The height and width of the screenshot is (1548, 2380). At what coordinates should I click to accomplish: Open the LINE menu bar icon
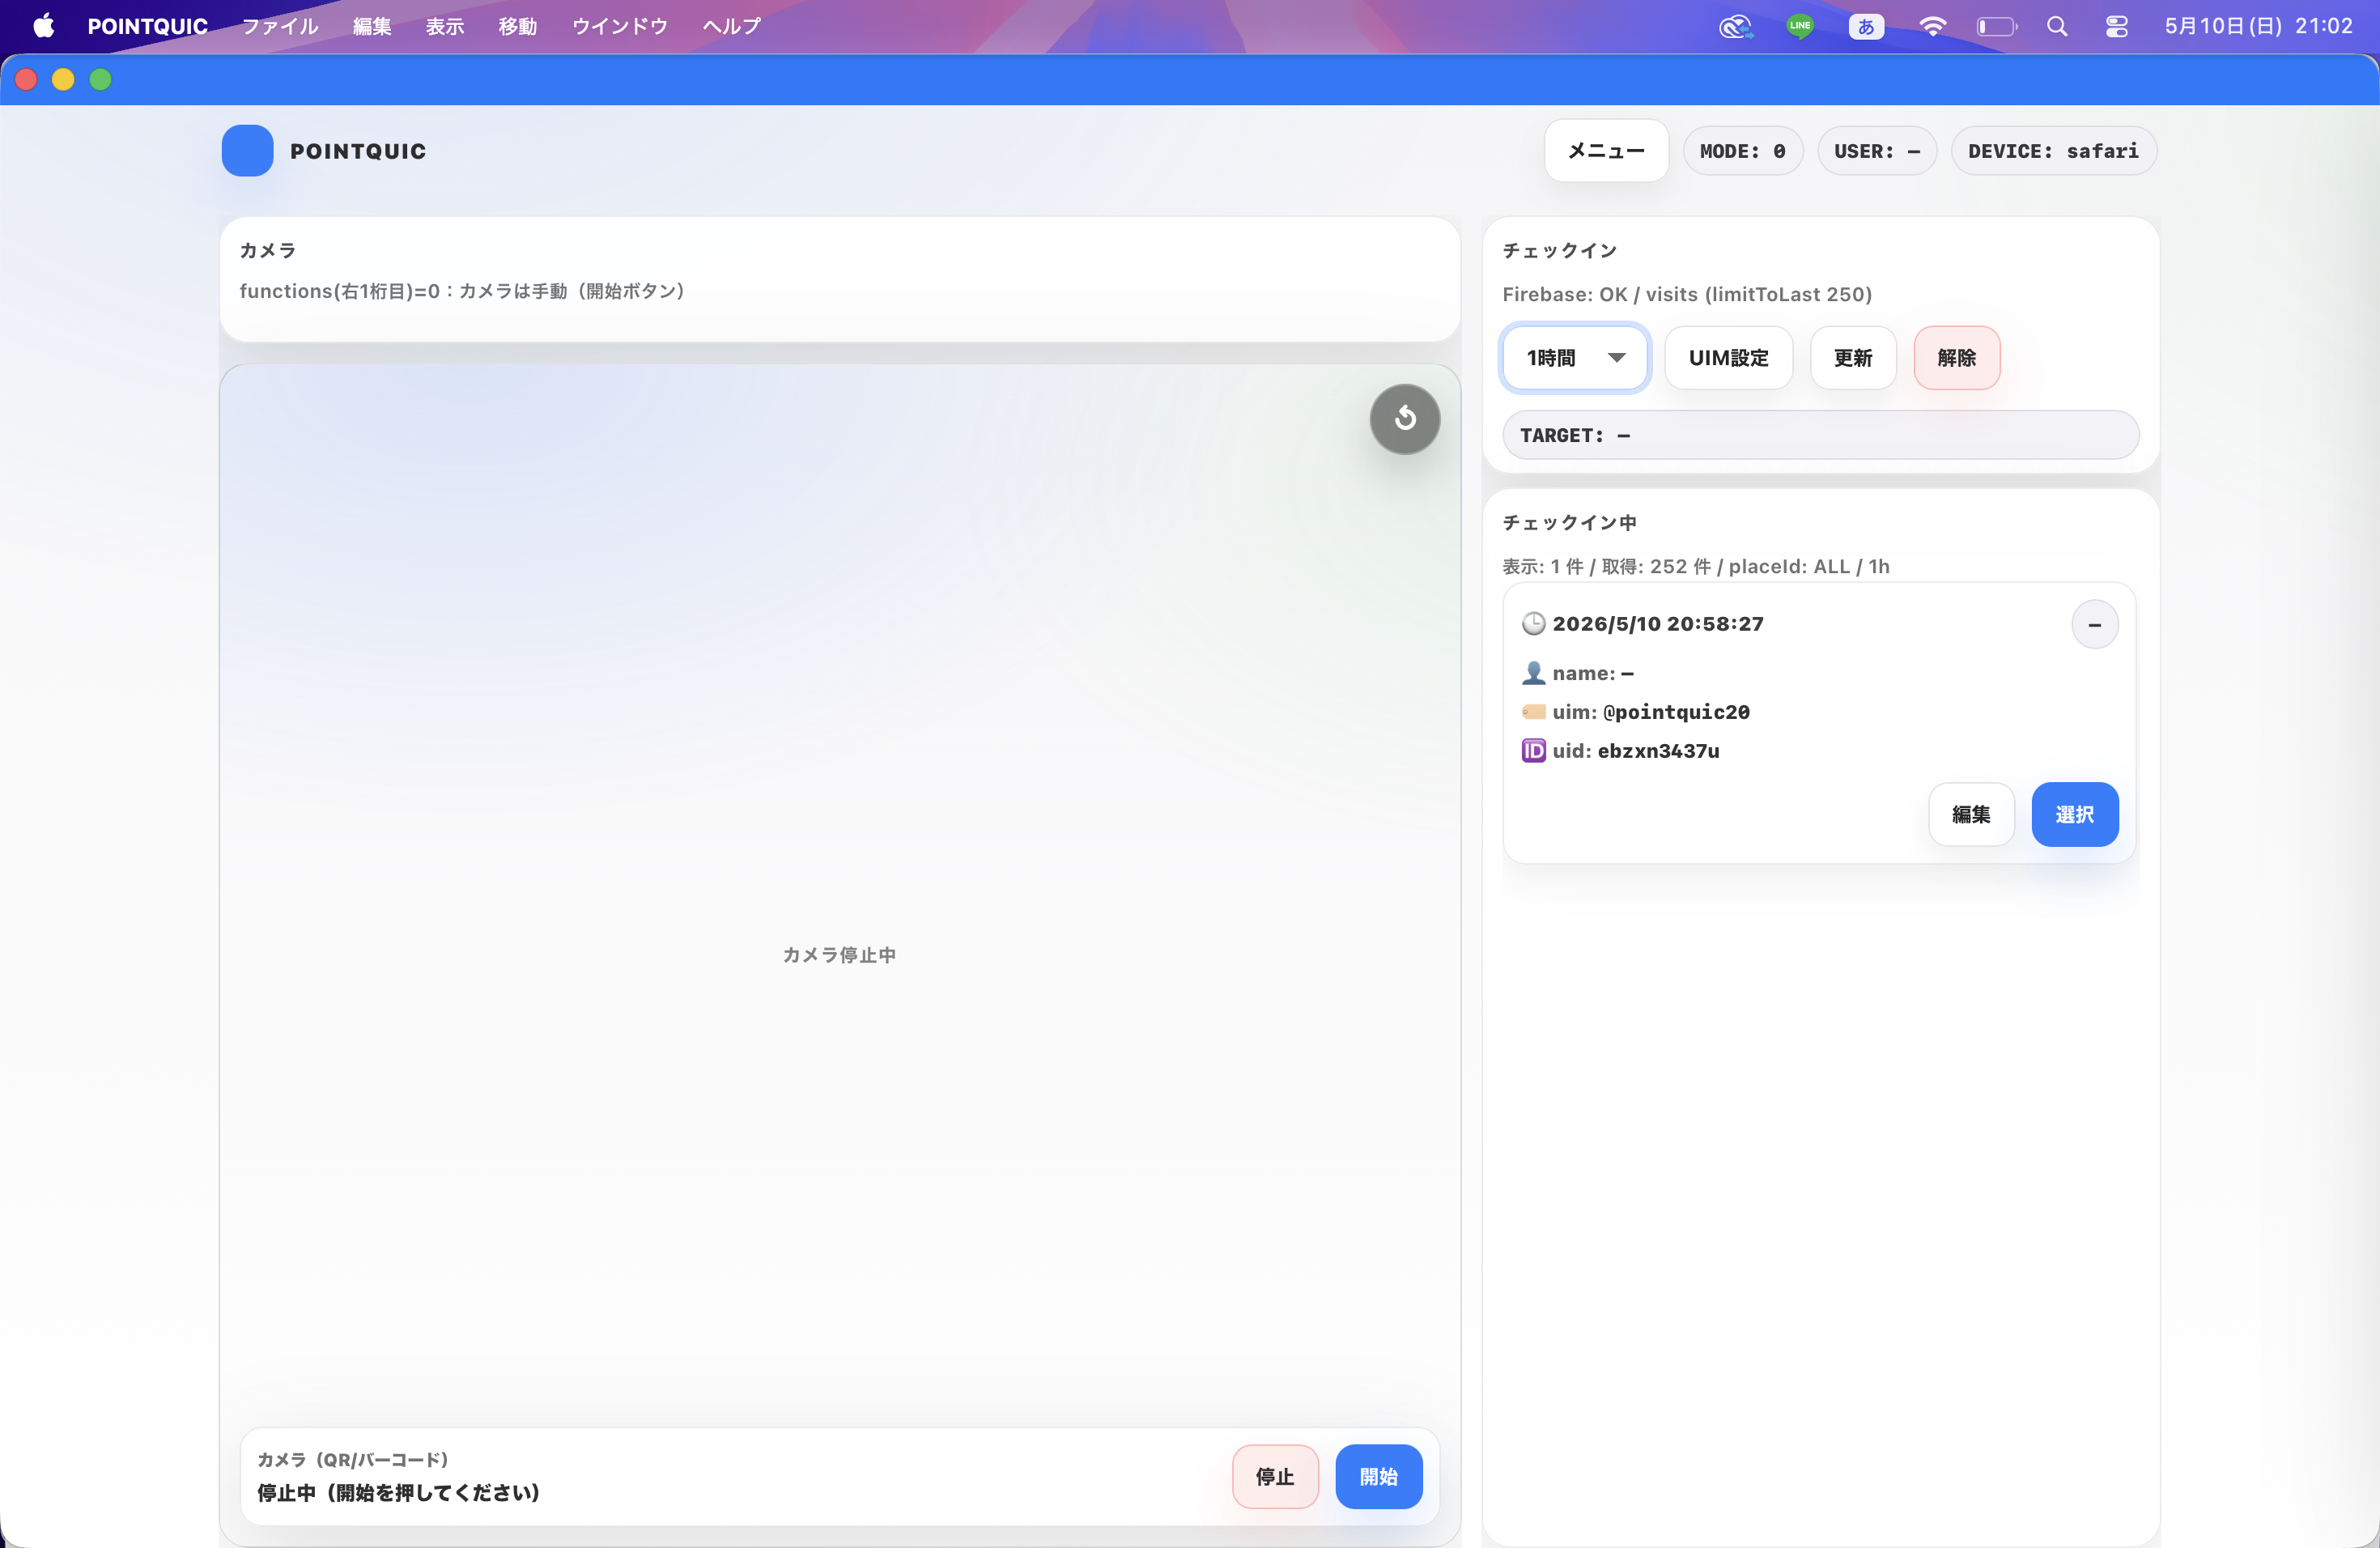1800,26
